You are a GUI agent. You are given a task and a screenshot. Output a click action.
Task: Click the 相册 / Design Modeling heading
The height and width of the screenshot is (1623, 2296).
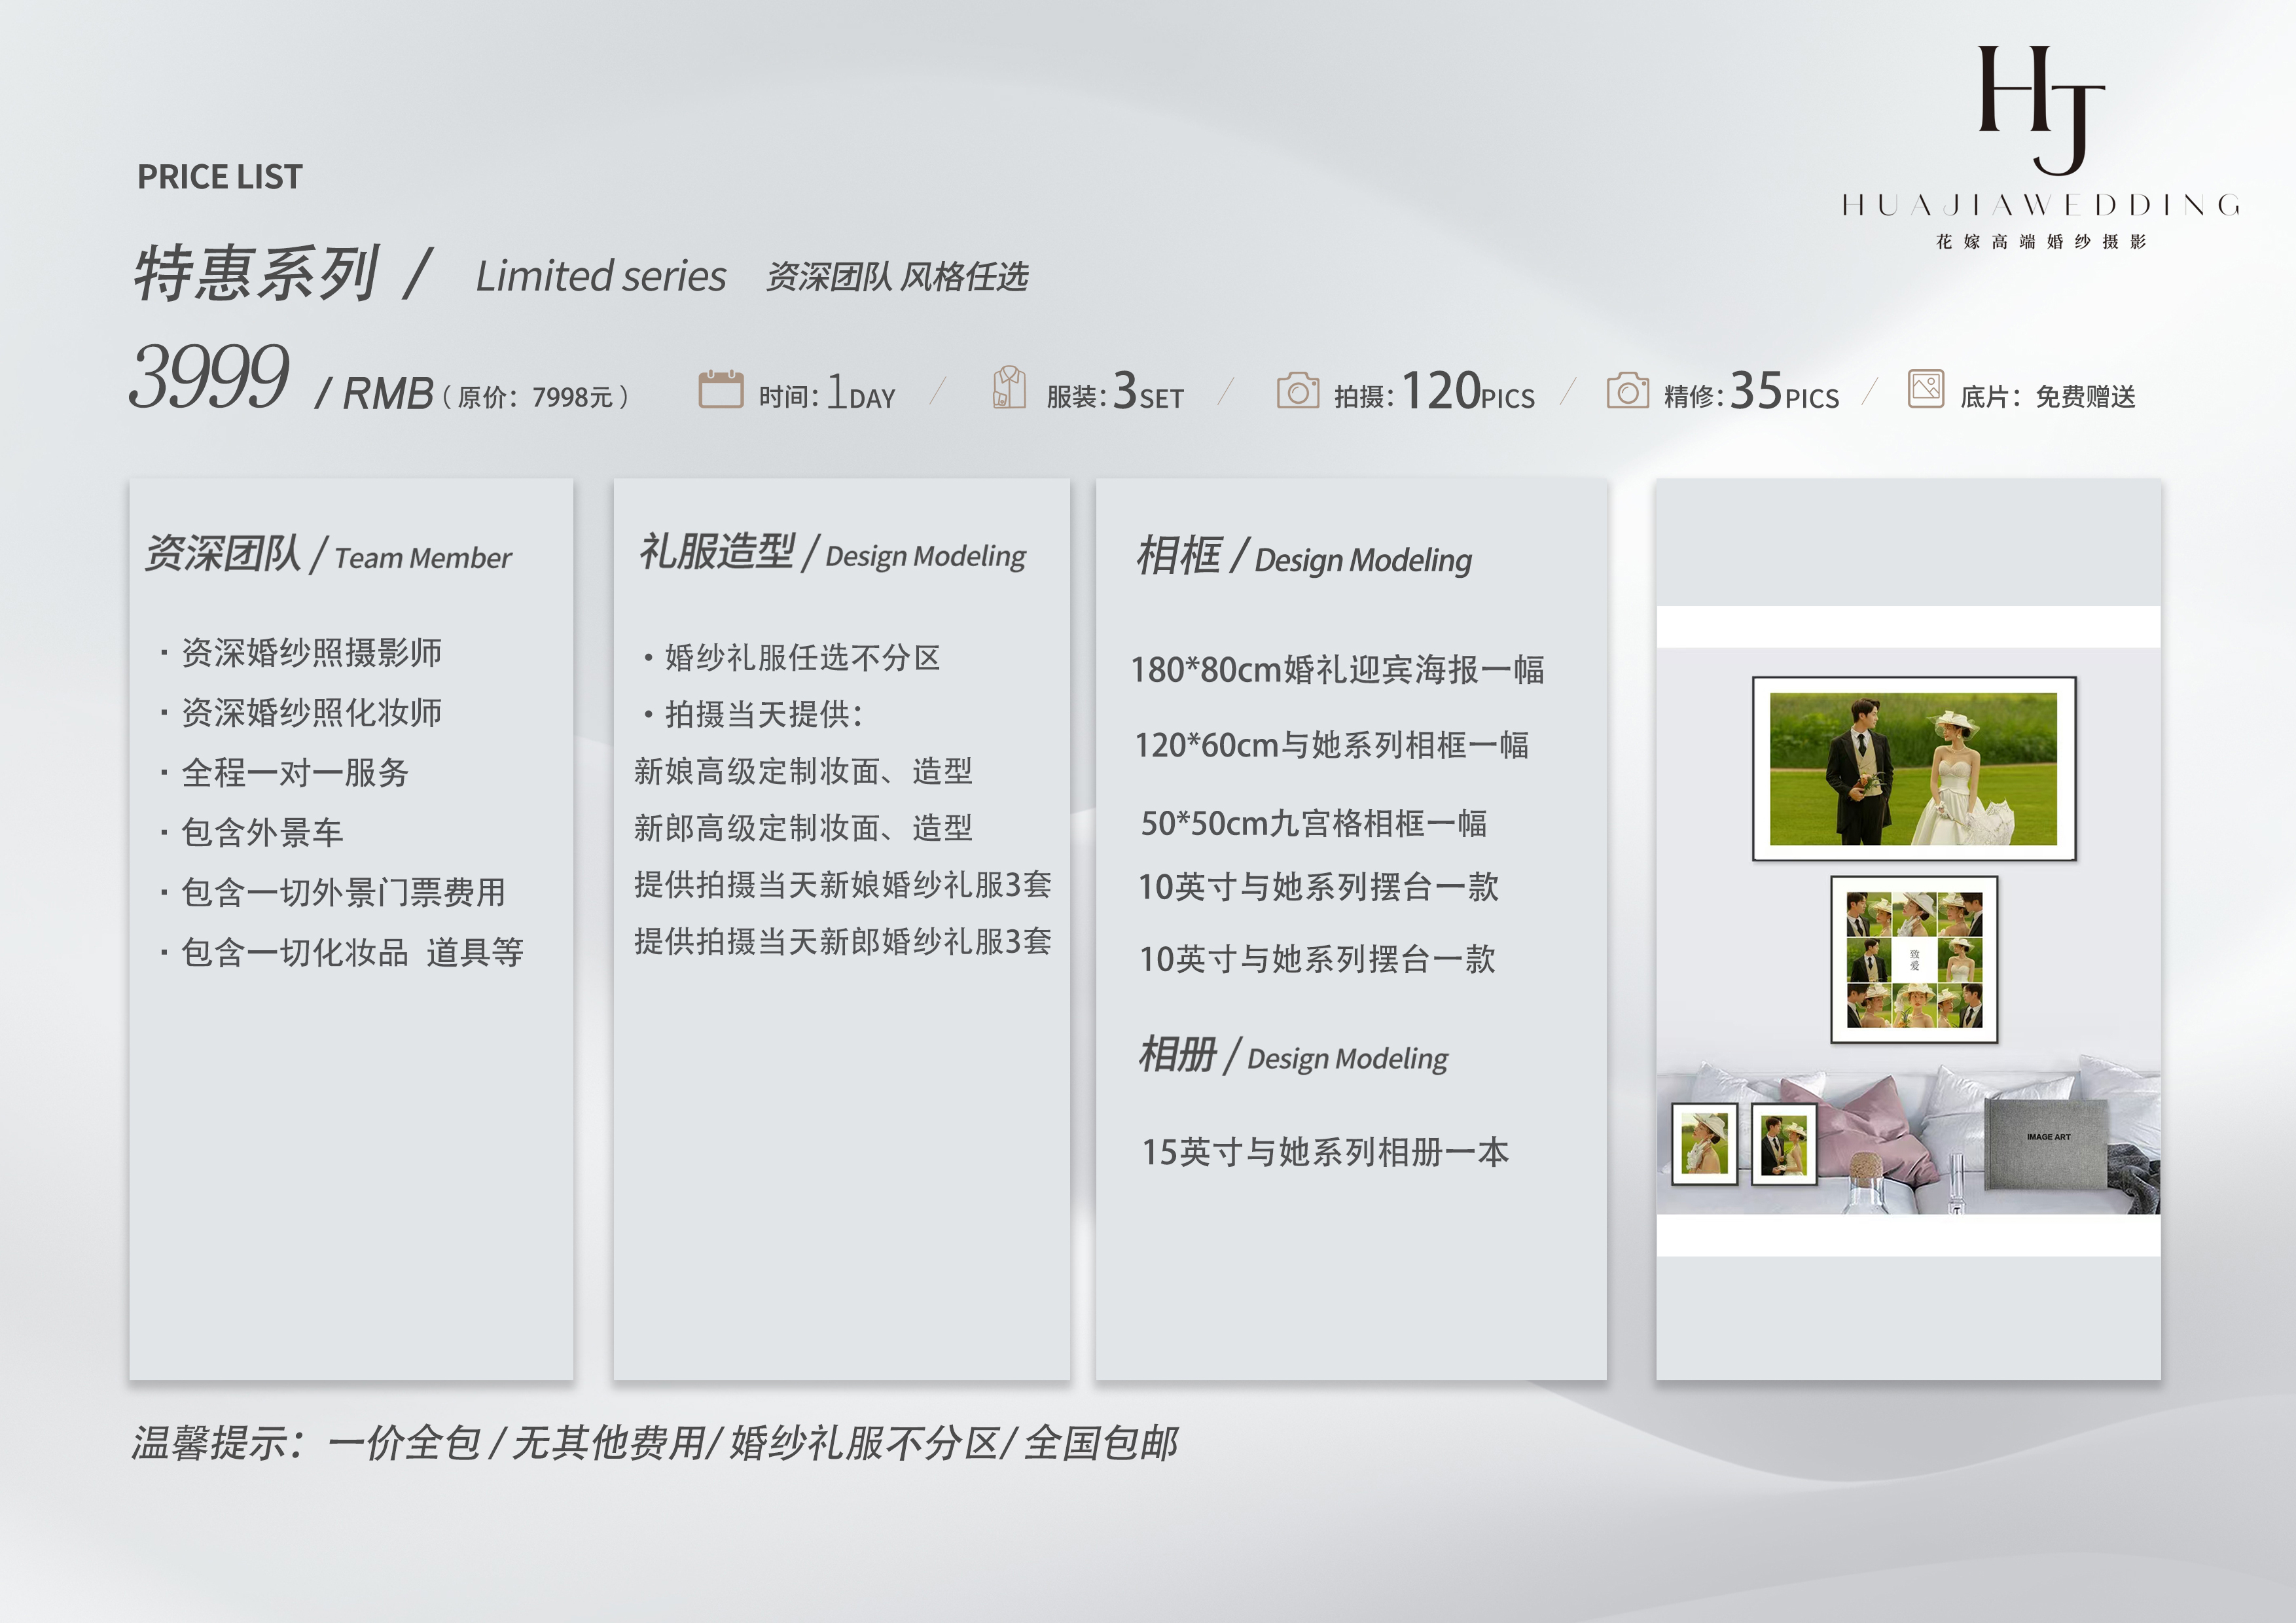[1293, 1056]
